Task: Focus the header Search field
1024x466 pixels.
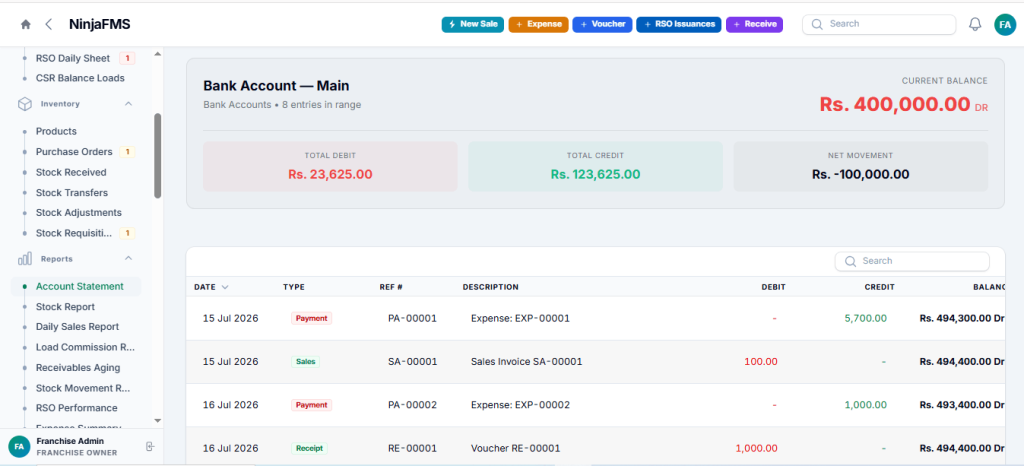Action: point(879,24)
